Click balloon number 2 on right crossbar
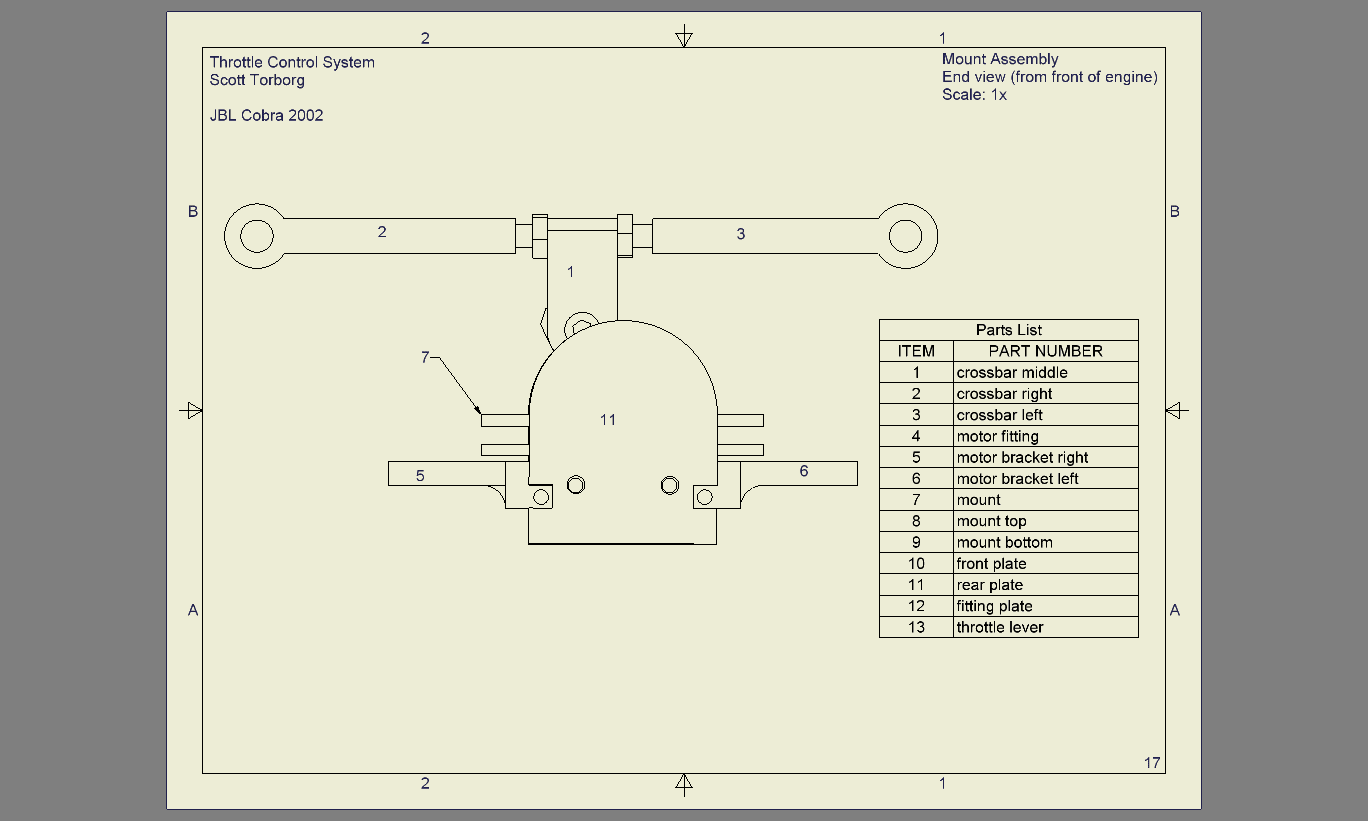 pos(382,232)
